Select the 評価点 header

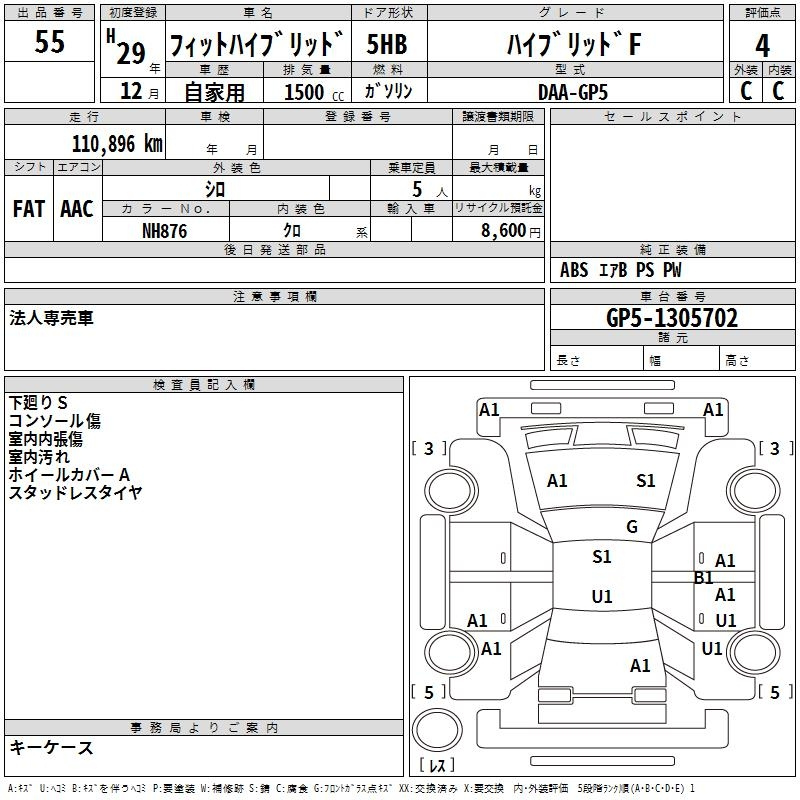762,13
